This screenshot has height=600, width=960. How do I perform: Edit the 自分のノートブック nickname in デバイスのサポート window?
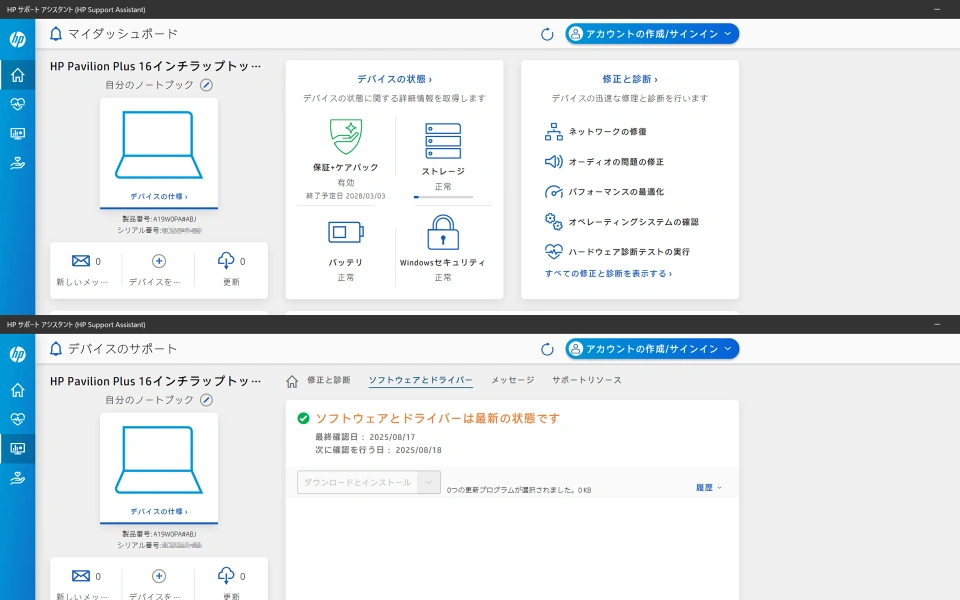point(207,400)
